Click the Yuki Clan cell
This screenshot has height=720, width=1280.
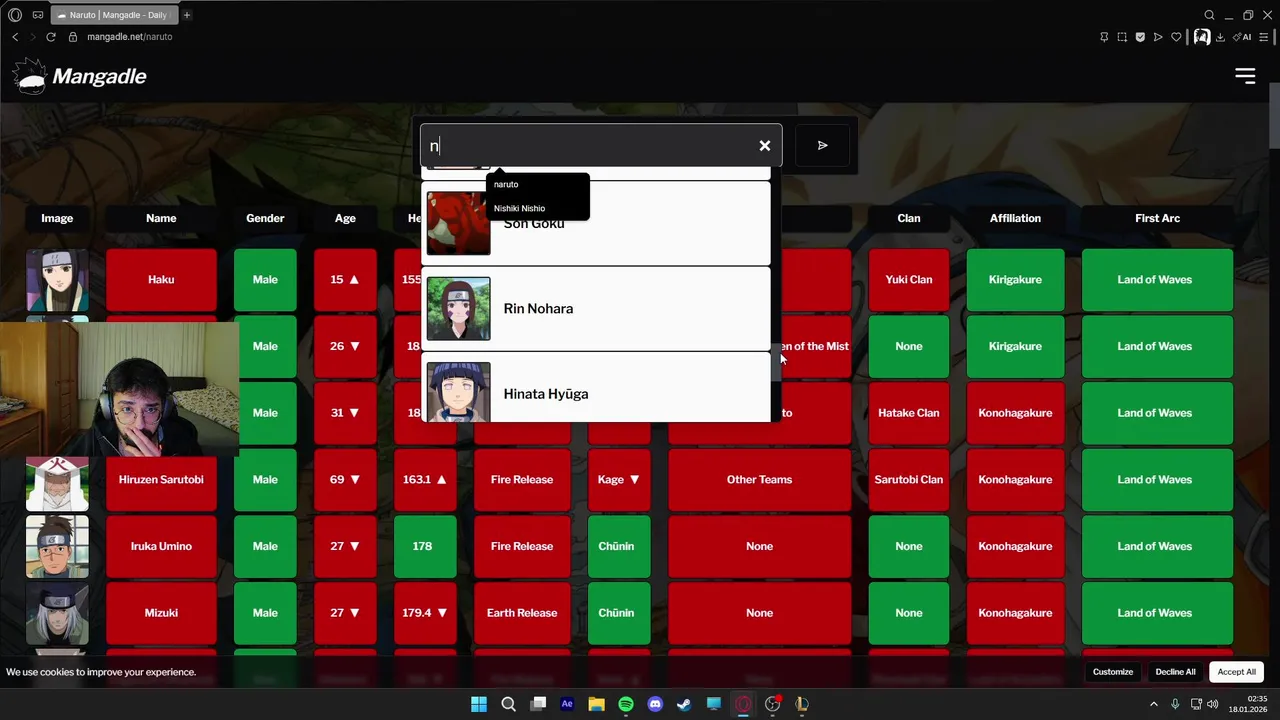coord(909,280)
